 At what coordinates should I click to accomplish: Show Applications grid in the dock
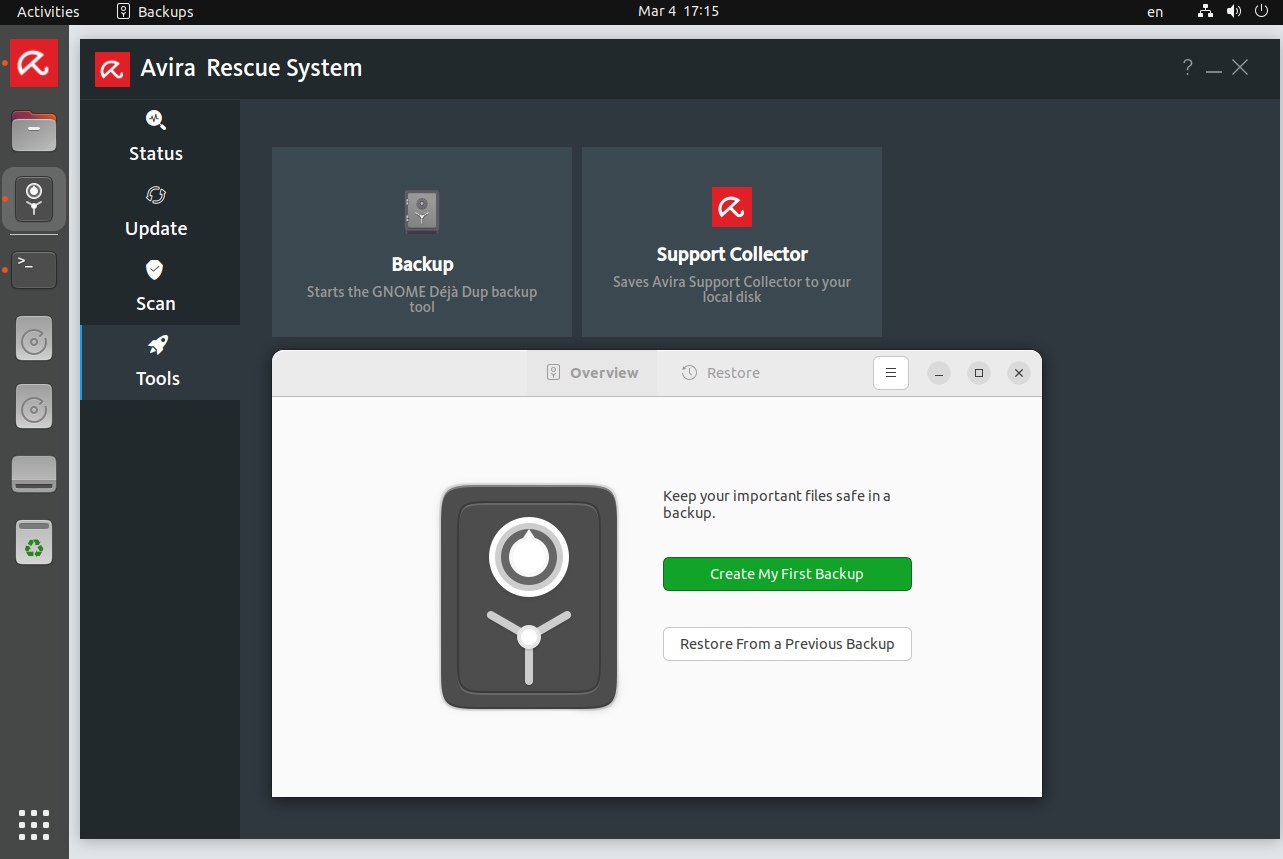(34, 824)
